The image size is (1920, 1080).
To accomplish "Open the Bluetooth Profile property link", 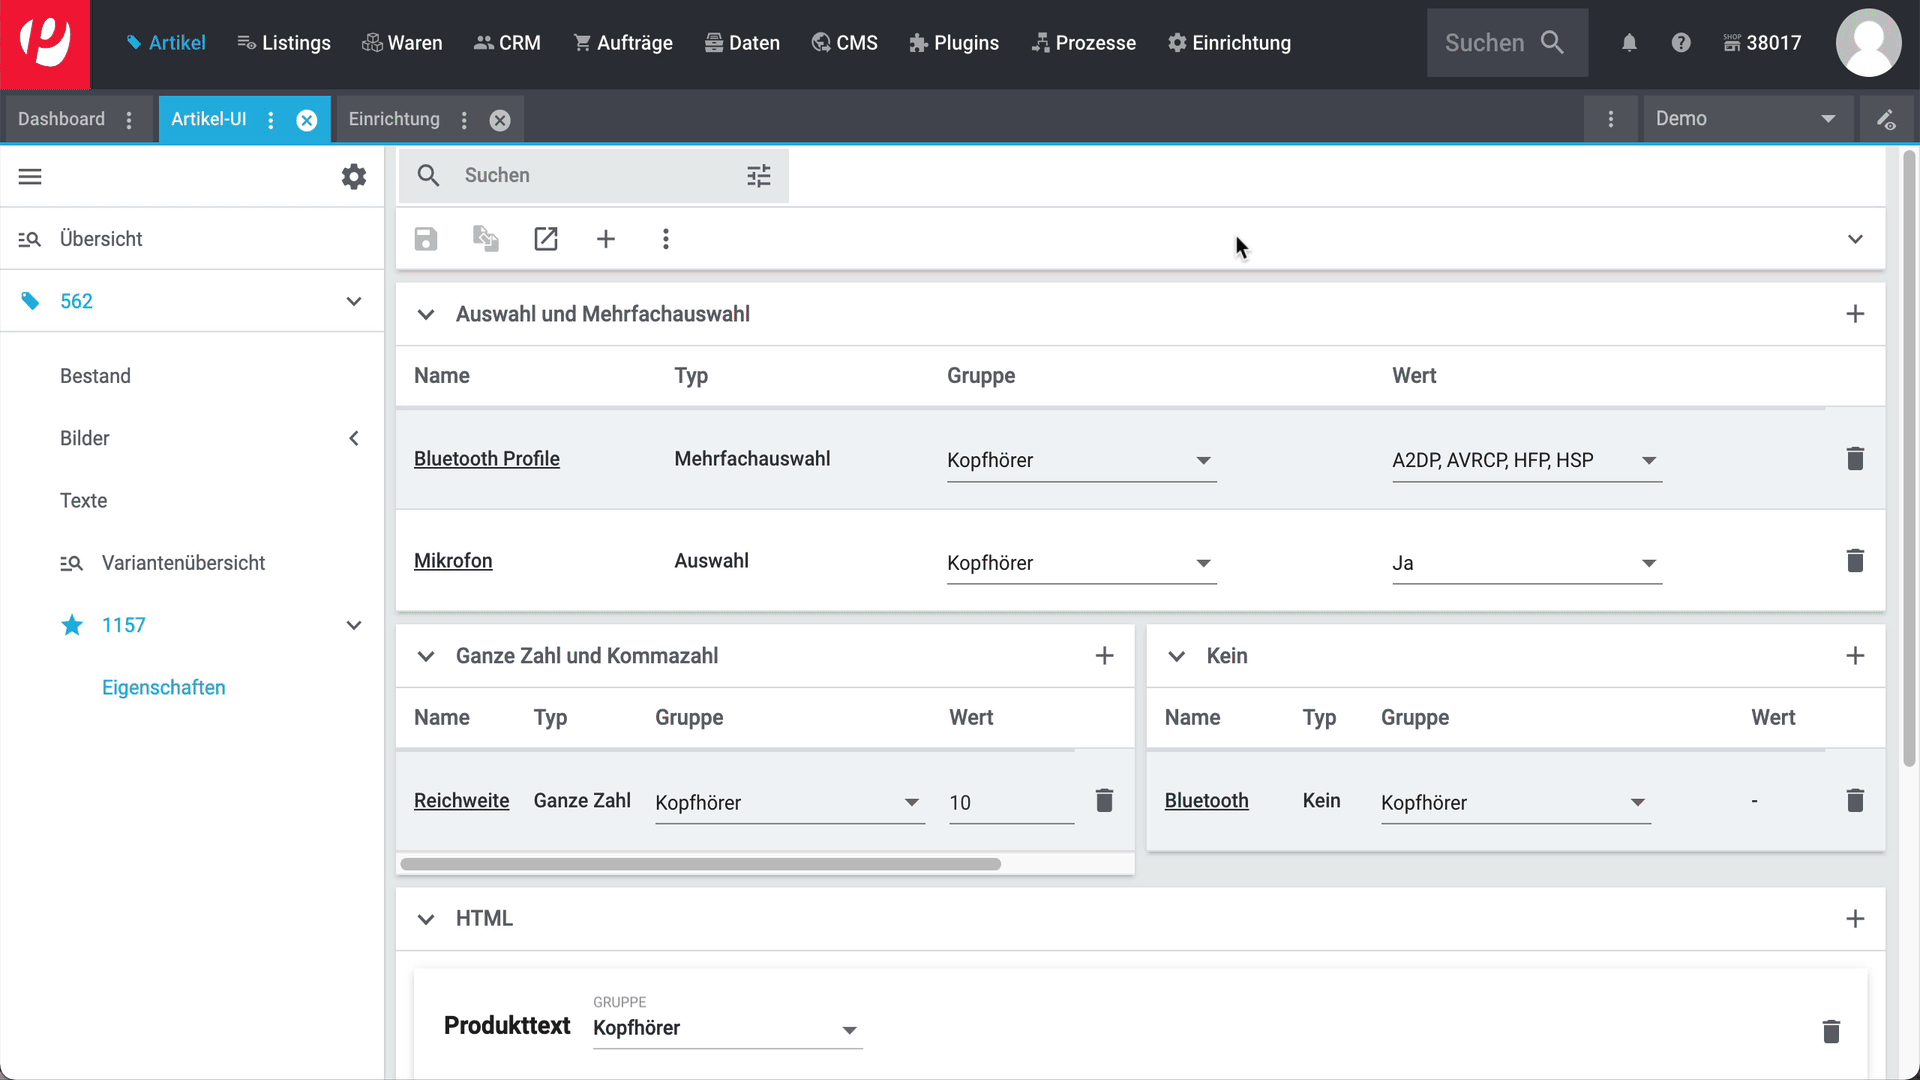I will coord(487,459).
